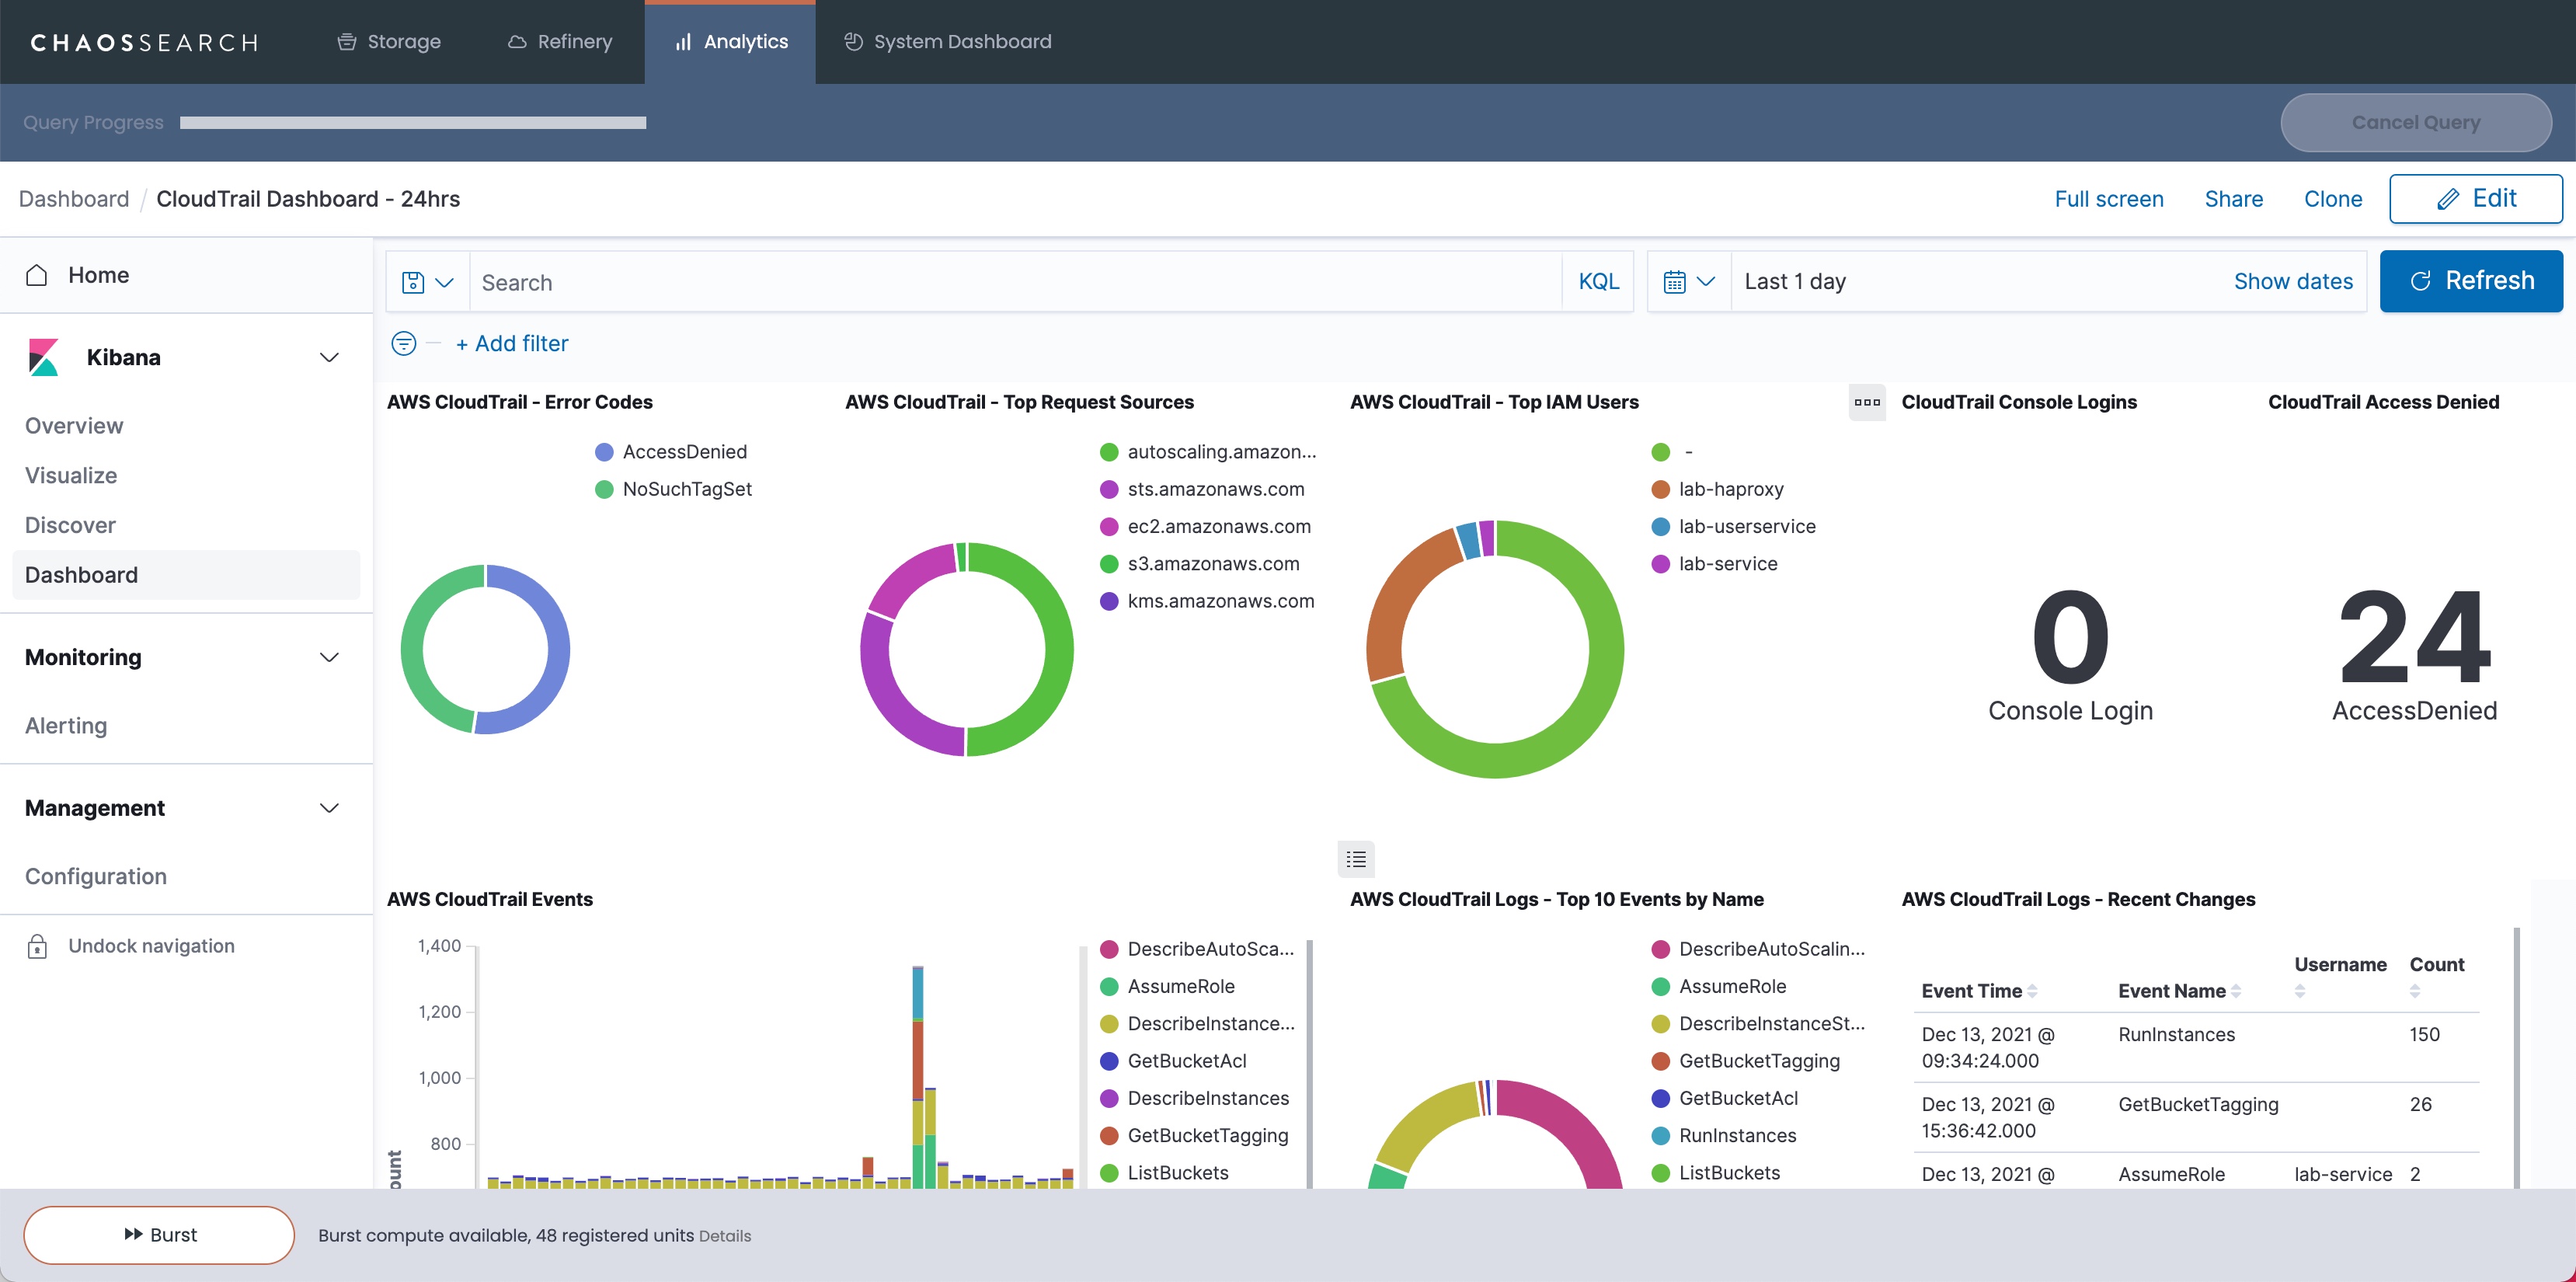Click the Query Progress bar
The height and width of the screenshot is (1282, 2576).
click(x=412, y=123)
